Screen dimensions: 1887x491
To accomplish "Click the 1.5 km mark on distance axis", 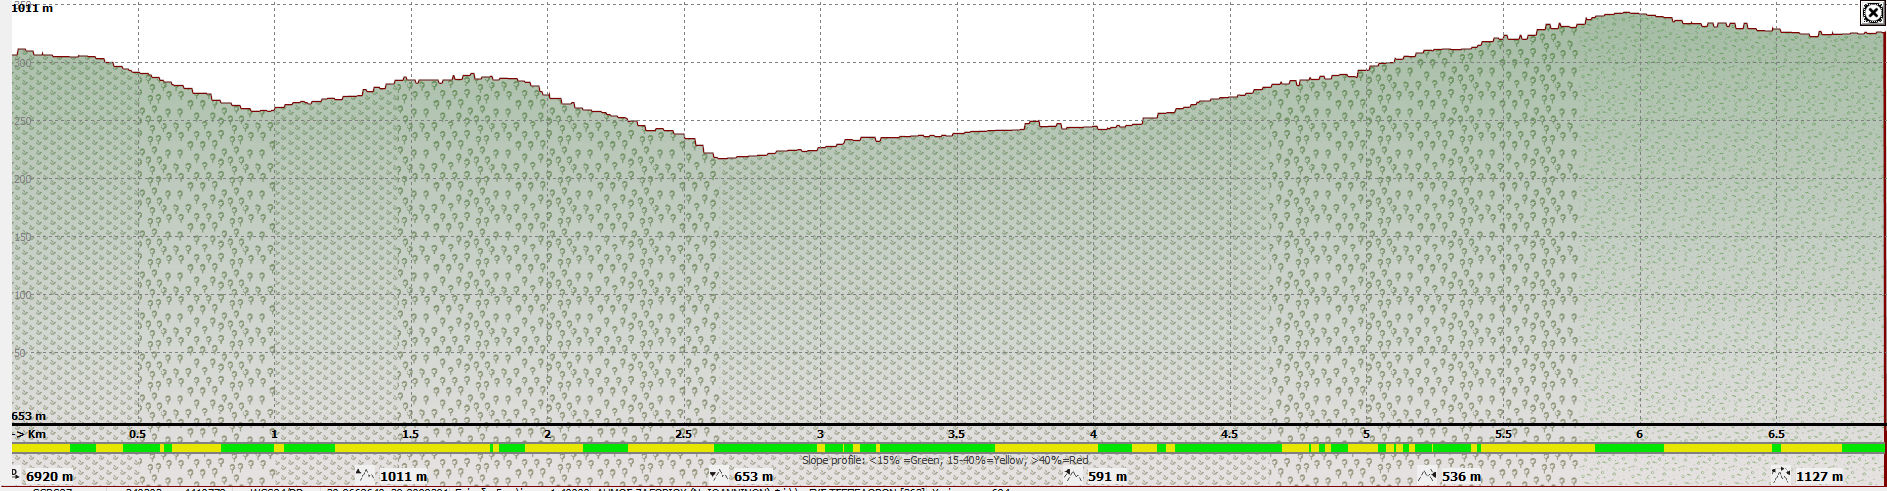I will tap(410, 434).
